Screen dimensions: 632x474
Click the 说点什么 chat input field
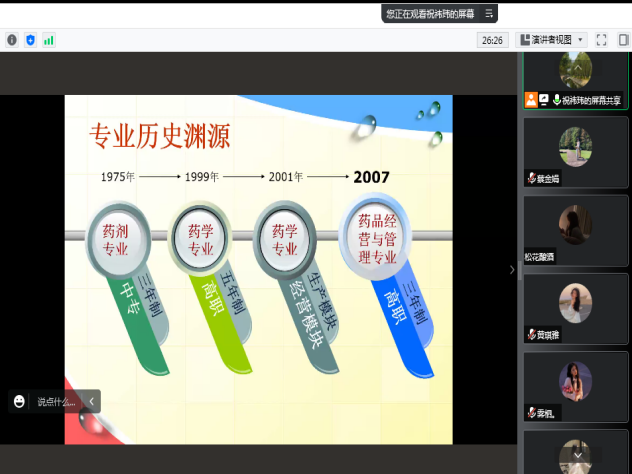(x=56, y=401)
